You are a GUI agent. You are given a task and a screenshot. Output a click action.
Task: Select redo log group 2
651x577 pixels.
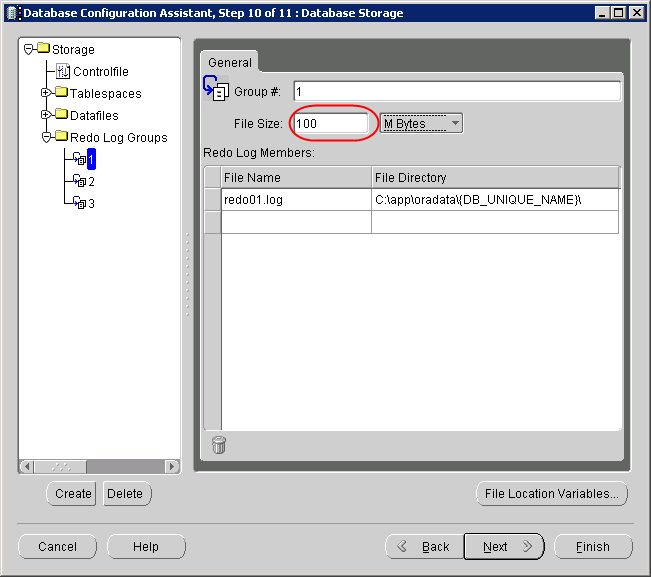(x=91, y=181)
